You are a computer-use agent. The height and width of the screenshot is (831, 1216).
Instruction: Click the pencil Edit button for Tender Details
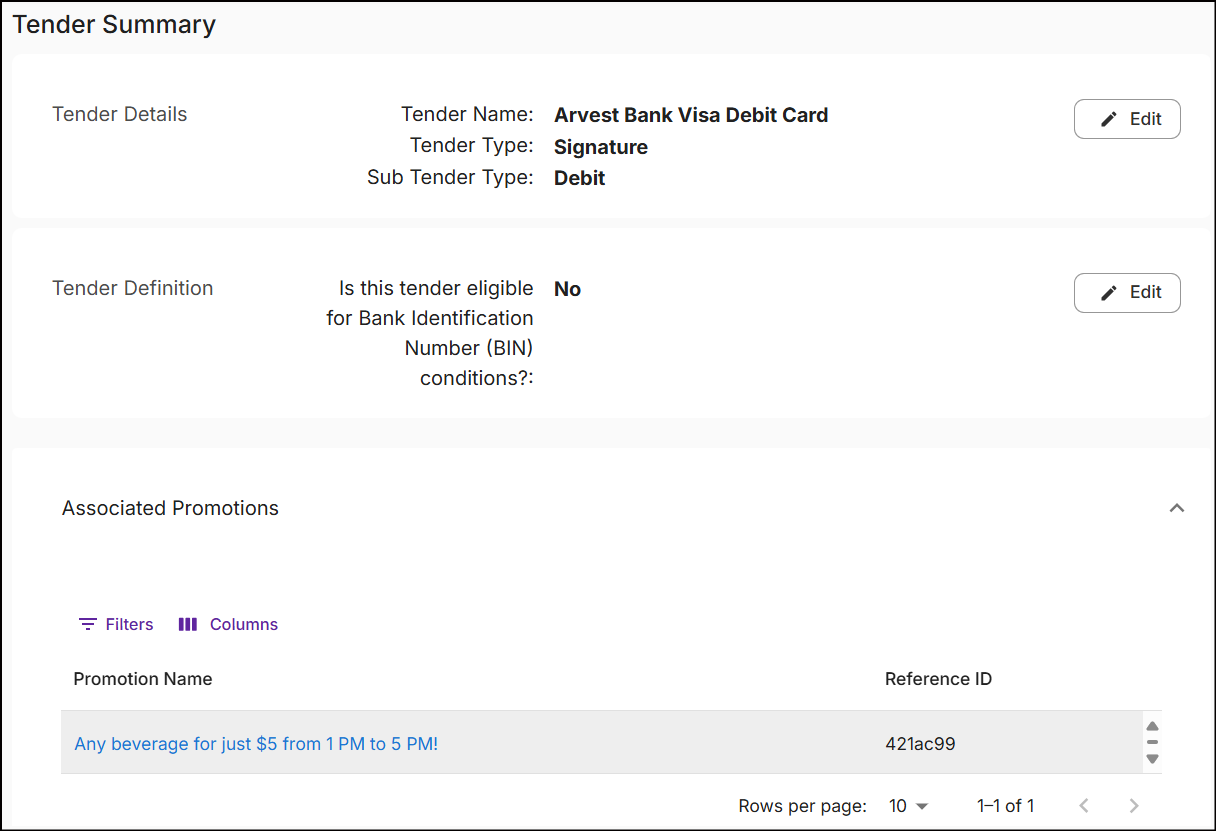(x=1127, y=119)
